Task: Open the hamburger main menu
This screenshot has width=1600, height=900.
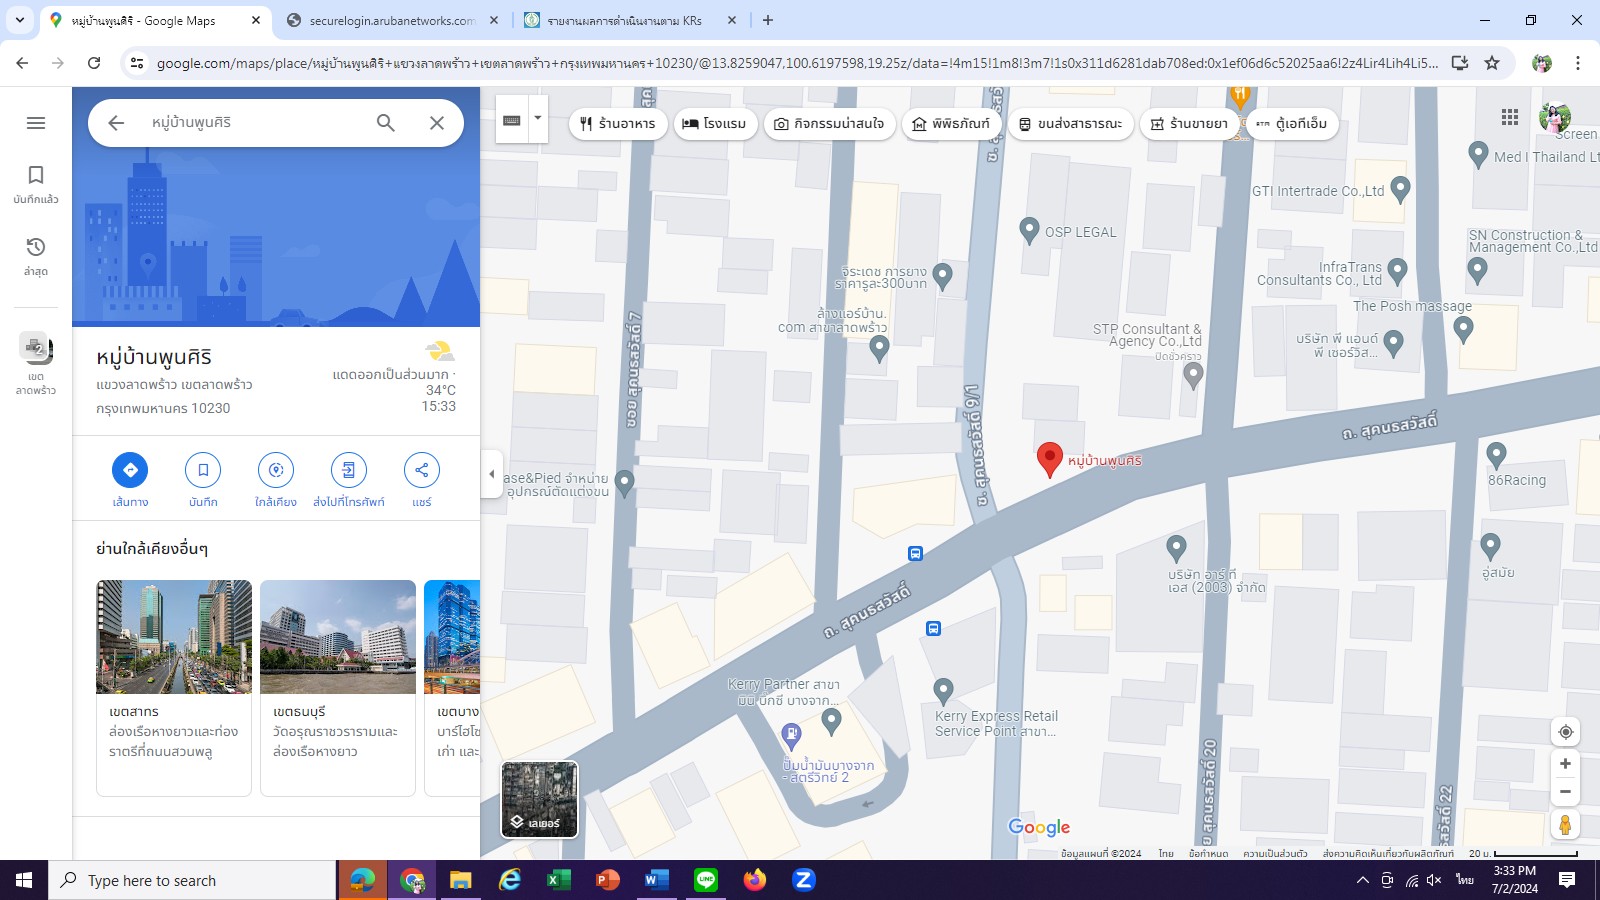Action: click(x=36, y=123)
